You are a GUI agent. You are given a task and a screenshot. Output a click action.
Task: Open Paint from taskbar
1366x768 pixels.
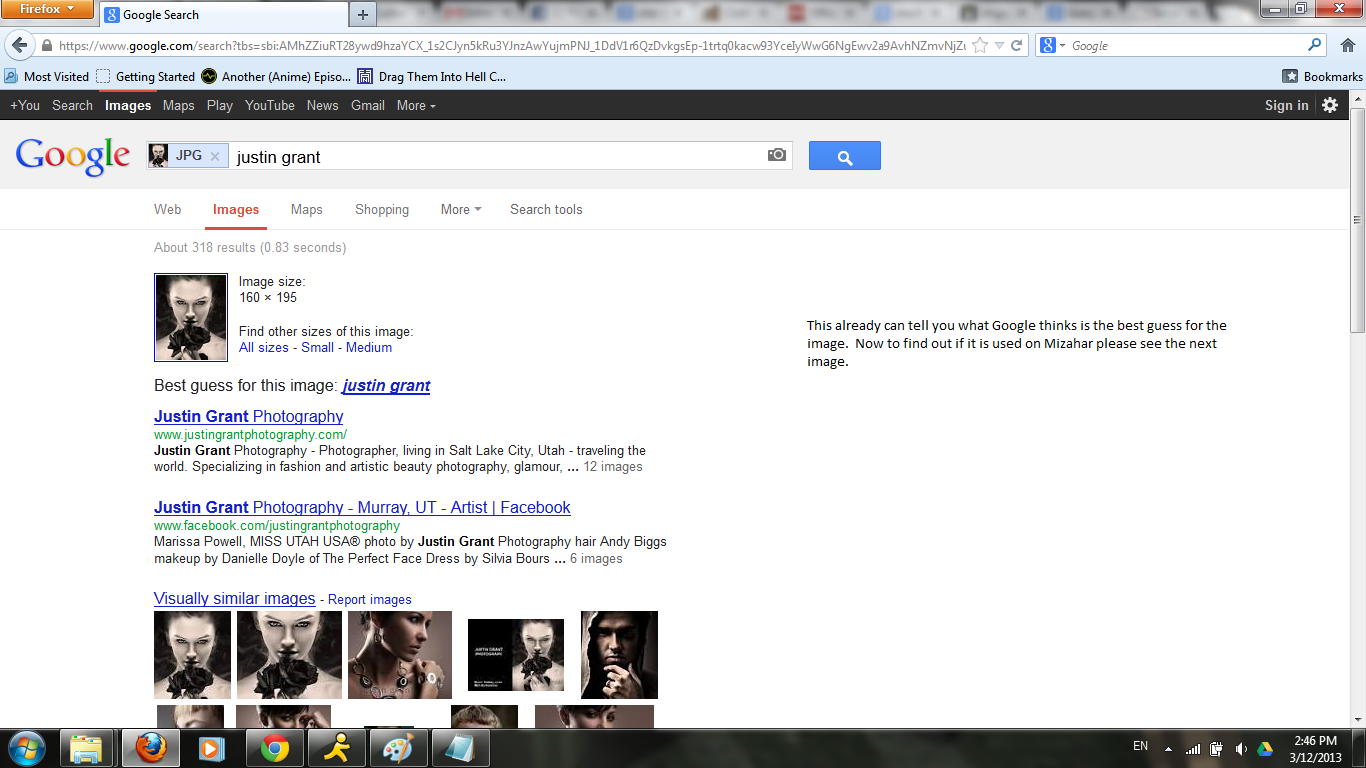coord(398,748)
